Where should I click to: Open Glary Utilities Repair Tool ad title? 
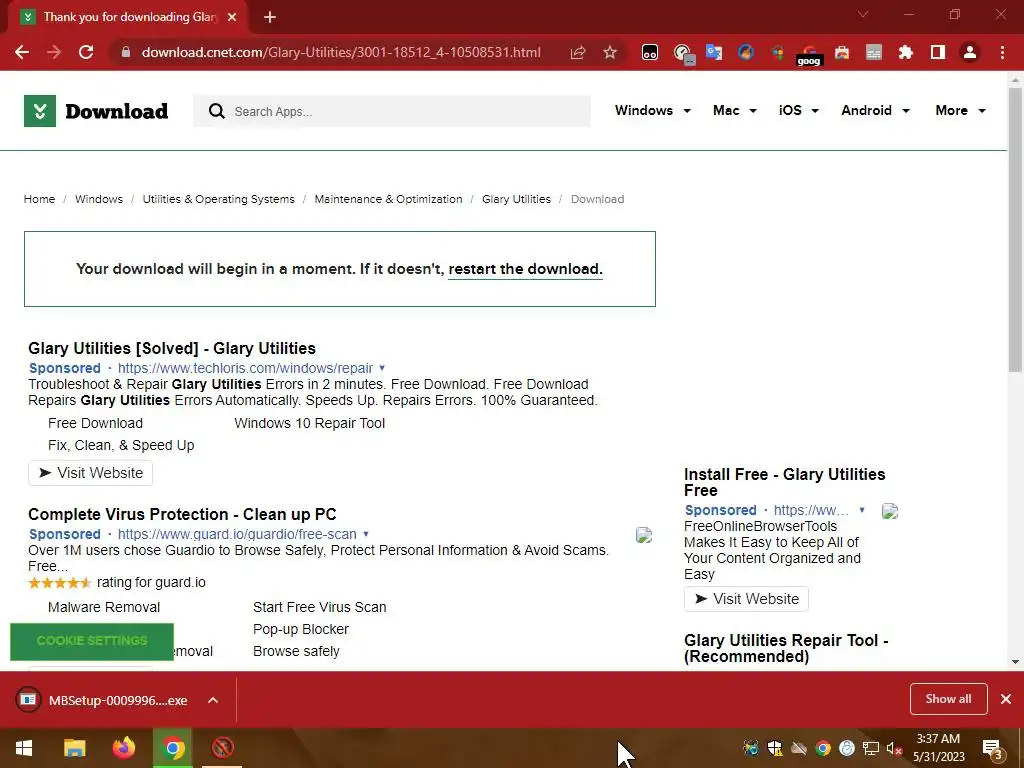pyautogui.click(x=786, y=648)
